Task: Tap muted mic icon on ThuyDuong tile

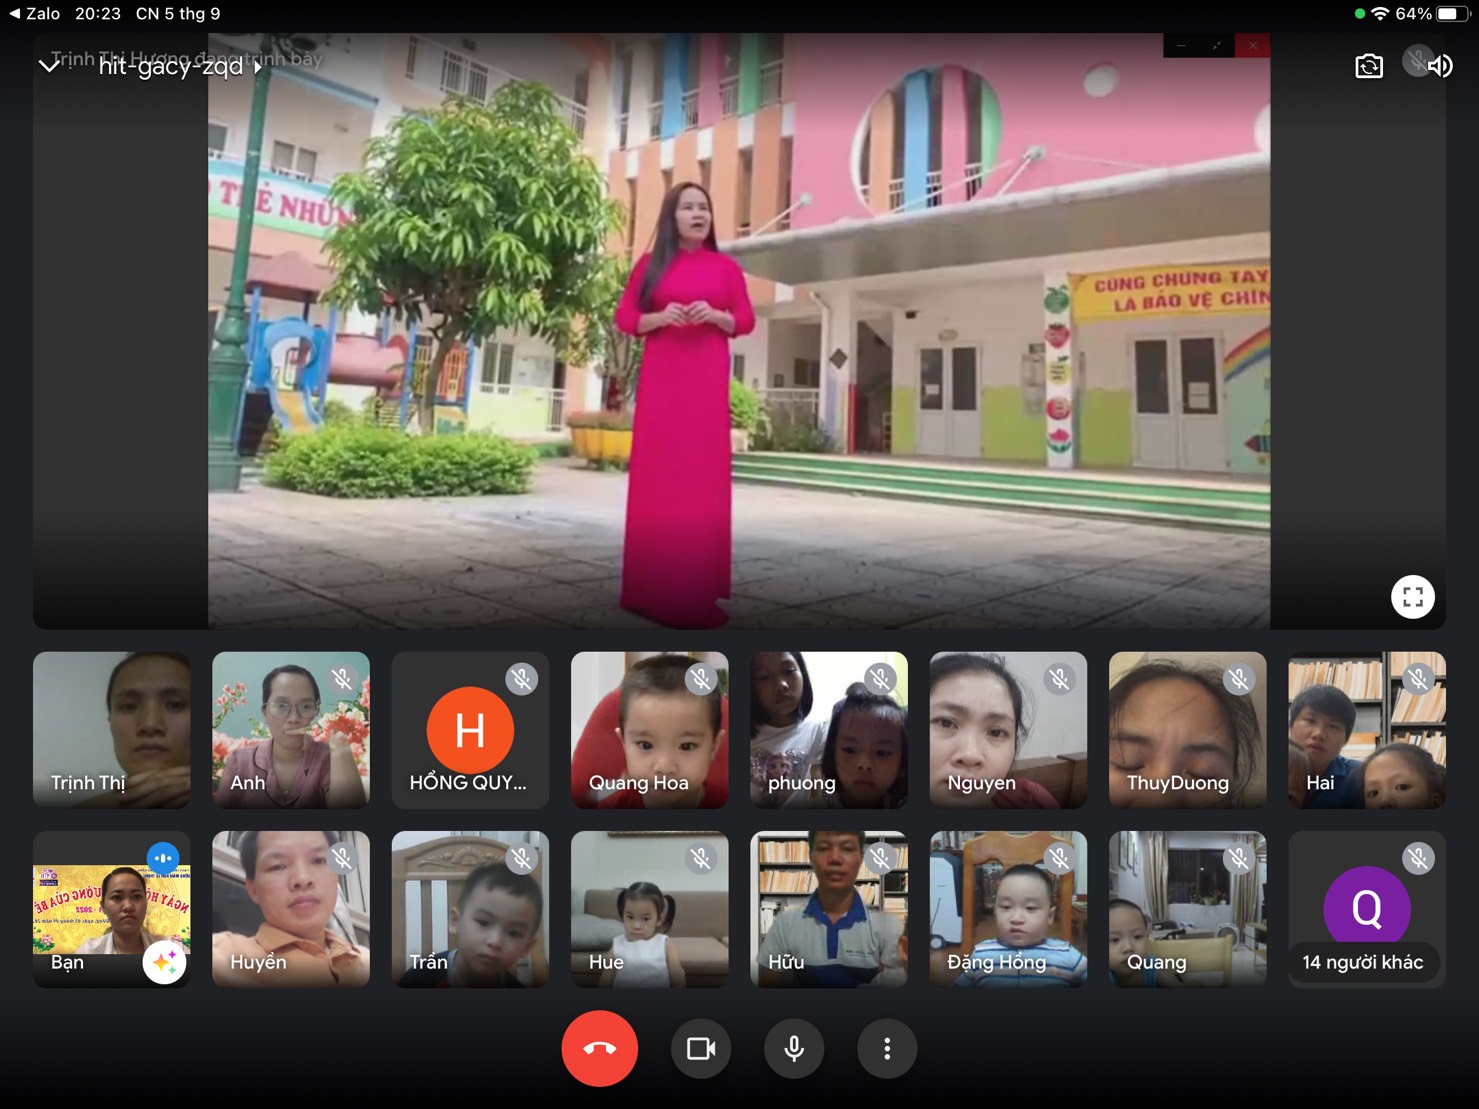Action: click(1238, 679)
